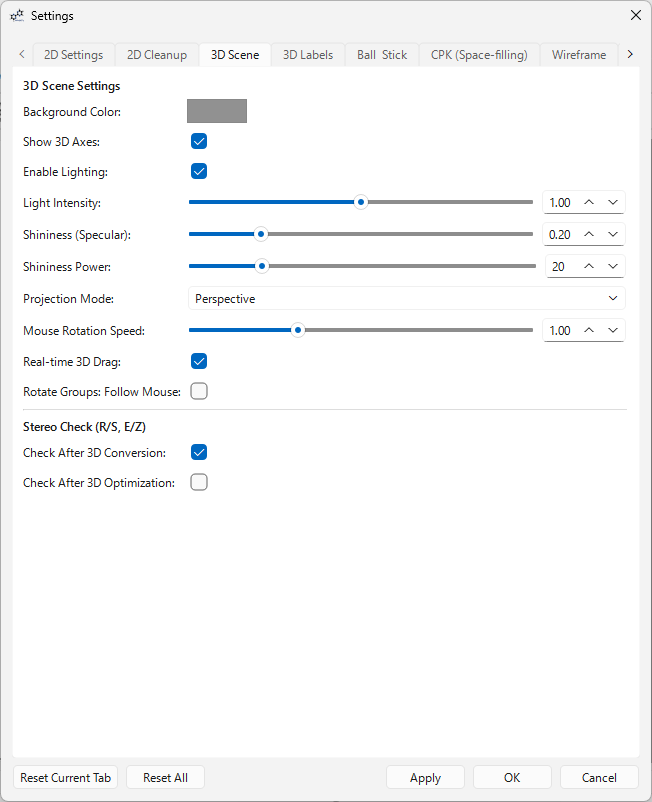The width and height of the screenshot is (652, 802).
Task: Click the Settings window app icon
Action: click(x=17, y=16)
